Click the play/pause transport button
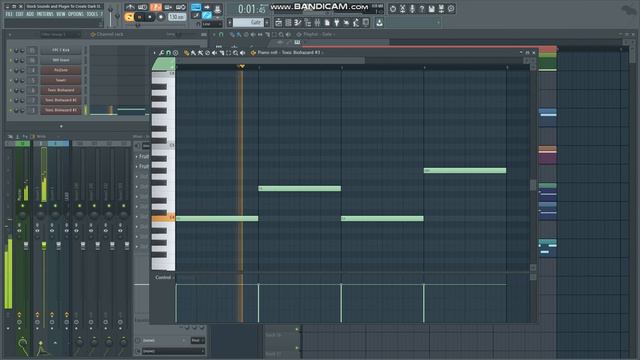Image resolution: width=640 pixels, height=360 pixels. pos(140,17)
